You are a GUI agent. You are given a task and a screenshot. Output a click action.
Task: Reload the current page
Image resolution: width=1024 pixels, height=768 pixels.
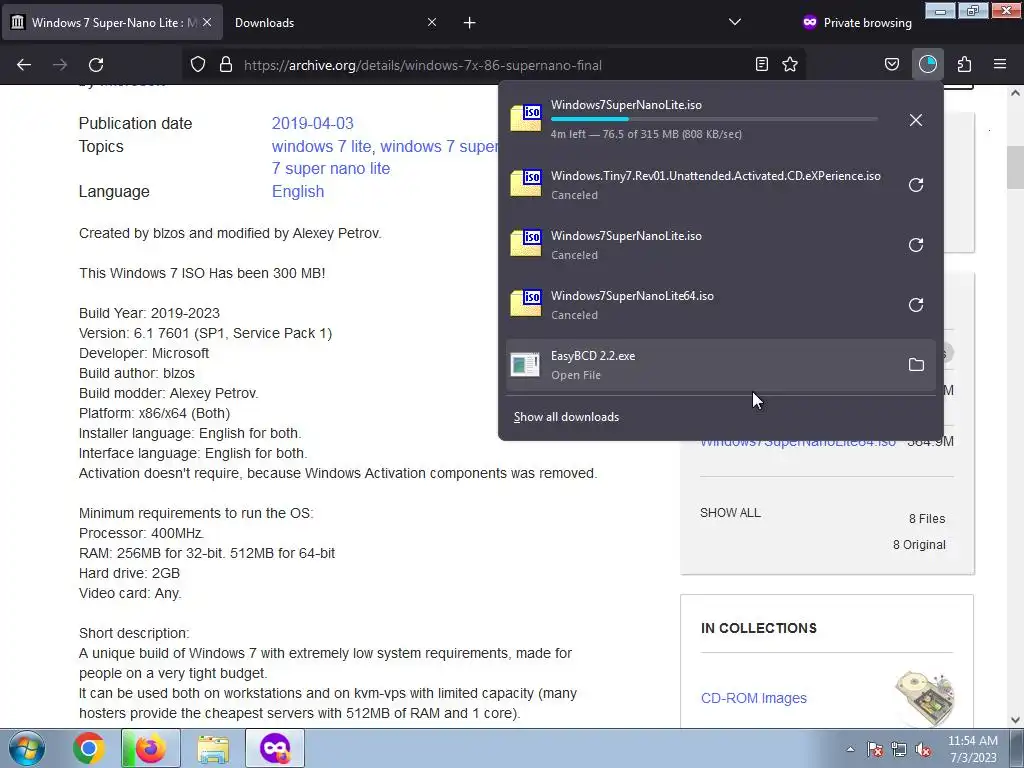tap(96, 65)
